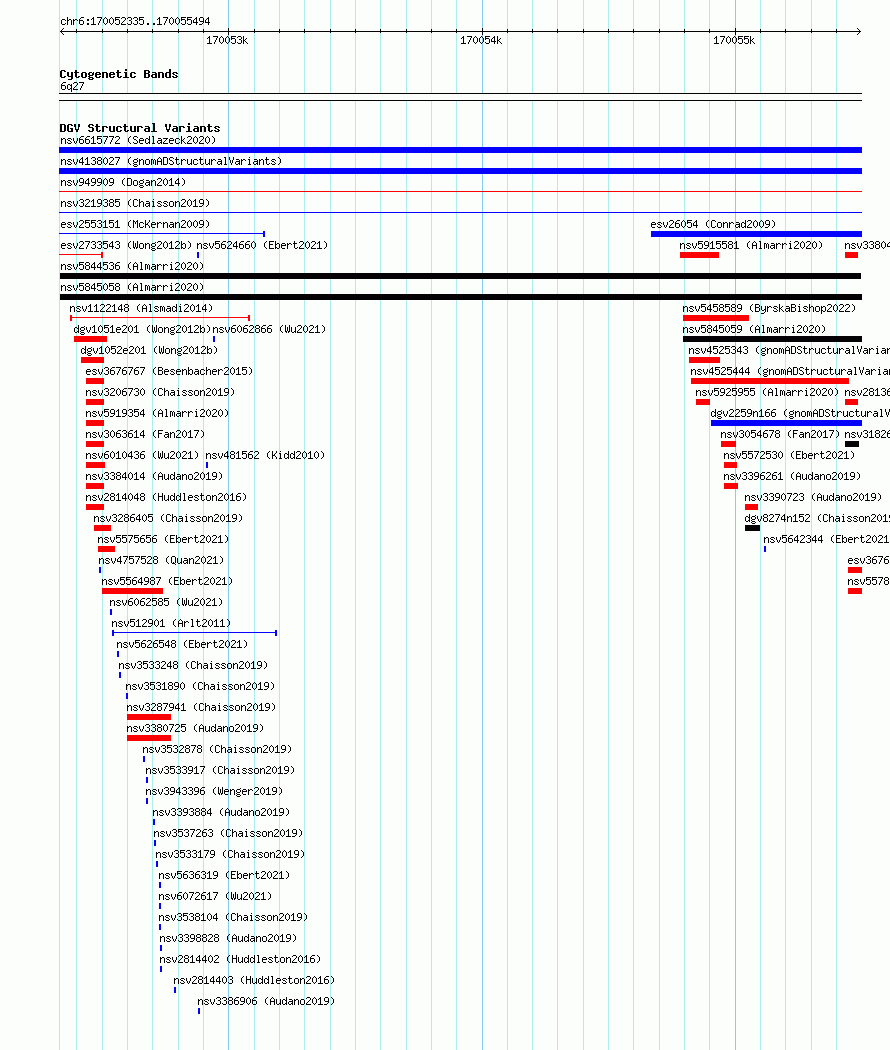Open dgv1051e201 (Wong2012b) variant
The image size is (890, 1050).
142,329
